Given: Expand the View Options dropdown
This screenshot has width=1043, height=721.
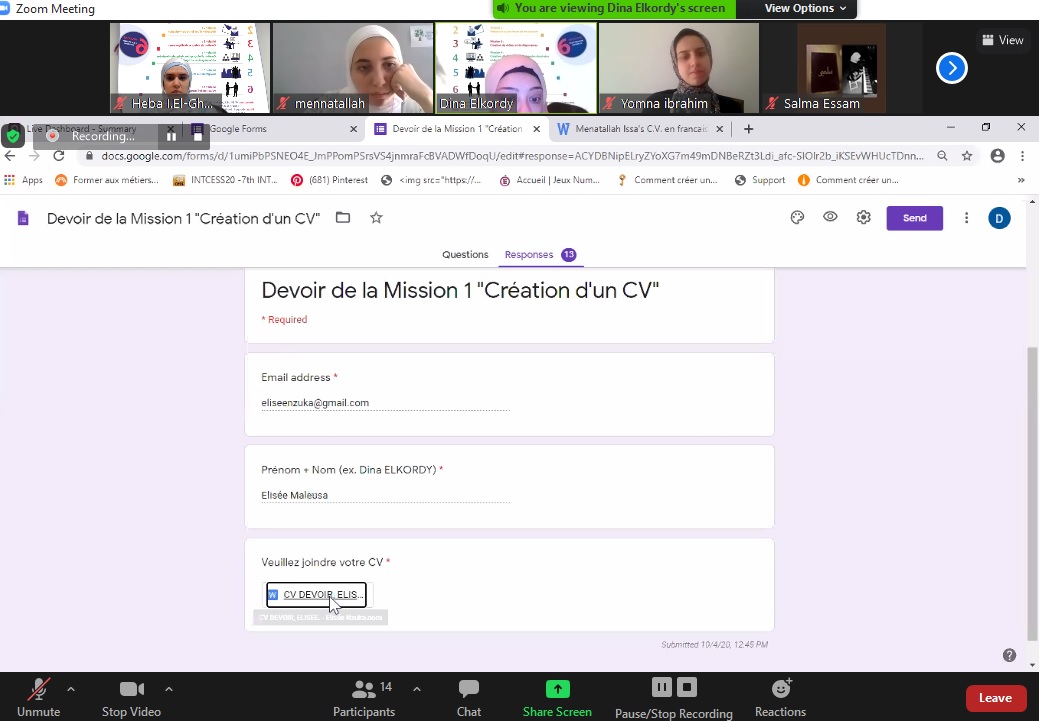Looking at the screenshot, I should tap(805, 8).
